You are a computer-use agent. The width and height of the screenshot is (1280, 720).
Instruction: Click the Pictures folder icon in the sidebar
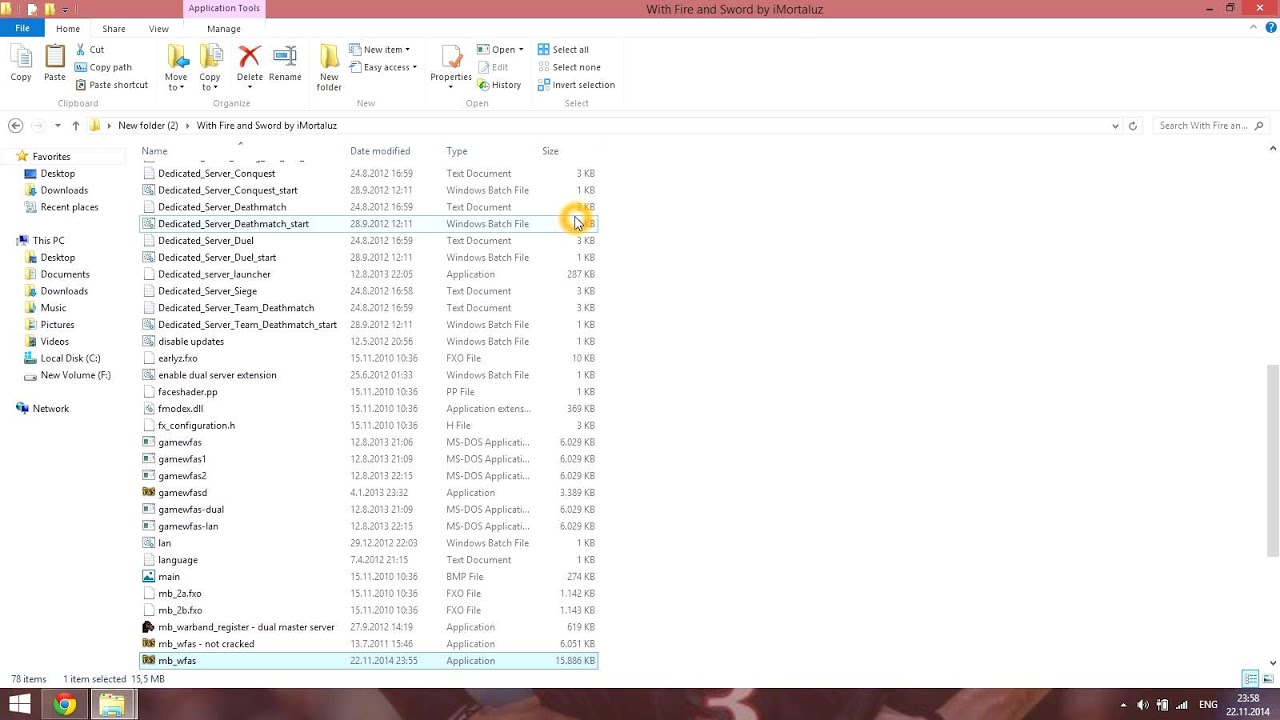31,325
